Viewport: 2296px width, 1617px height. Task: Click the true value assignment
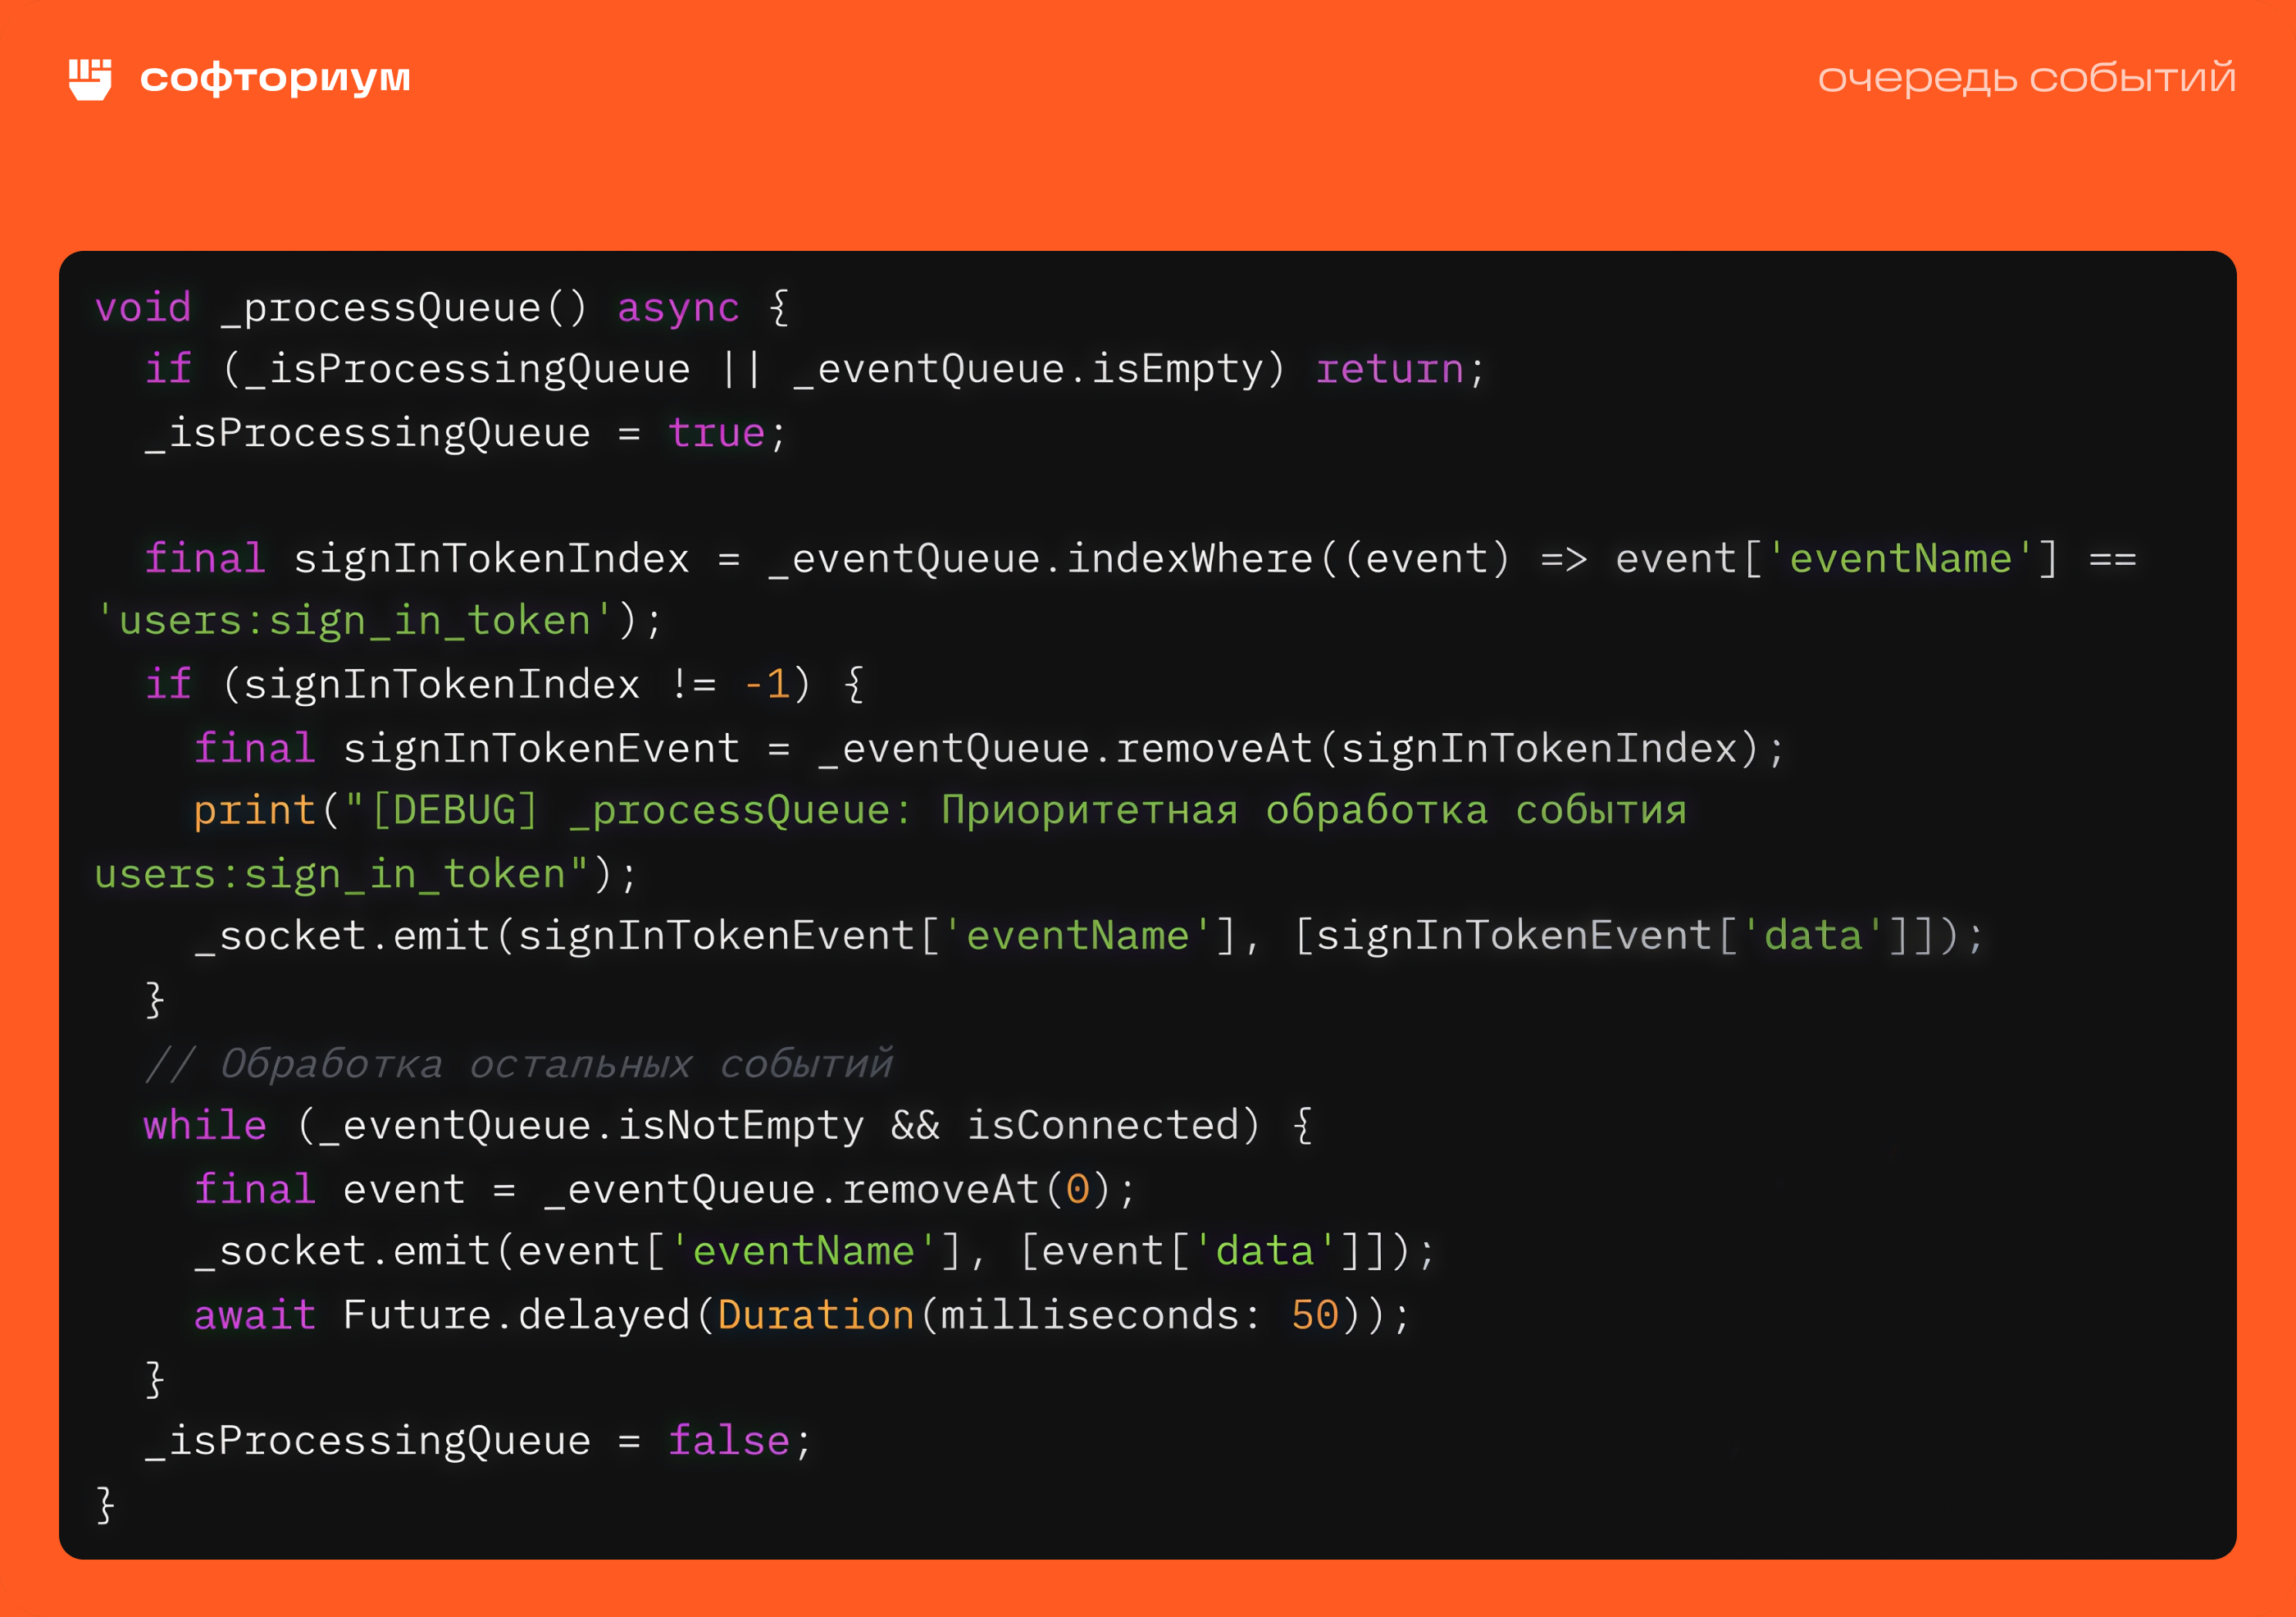716,433
